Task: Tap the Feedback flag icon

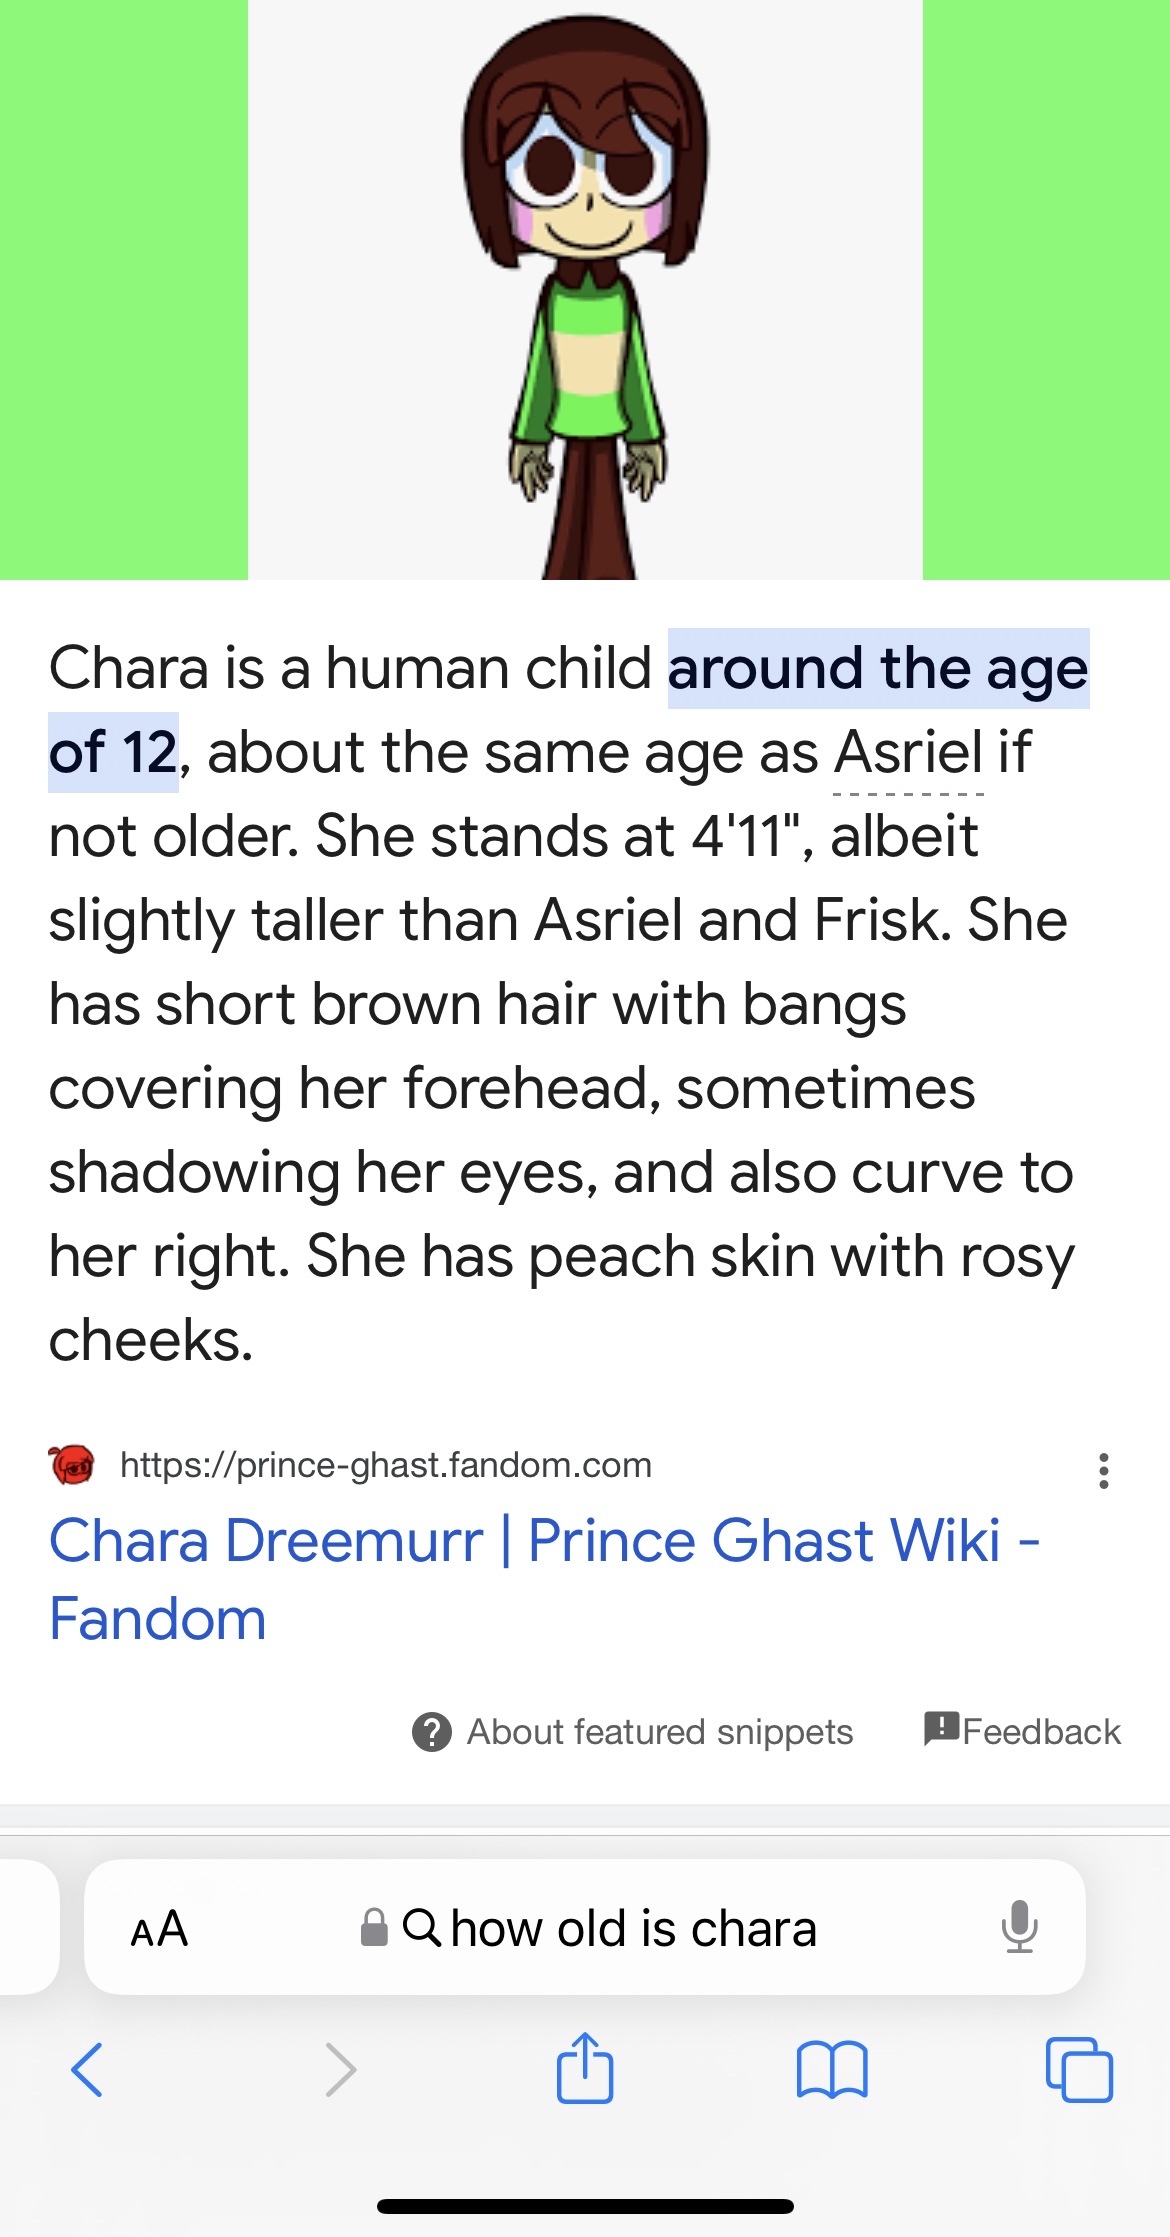Action: pyautogui.click(x=942, y=1728)
